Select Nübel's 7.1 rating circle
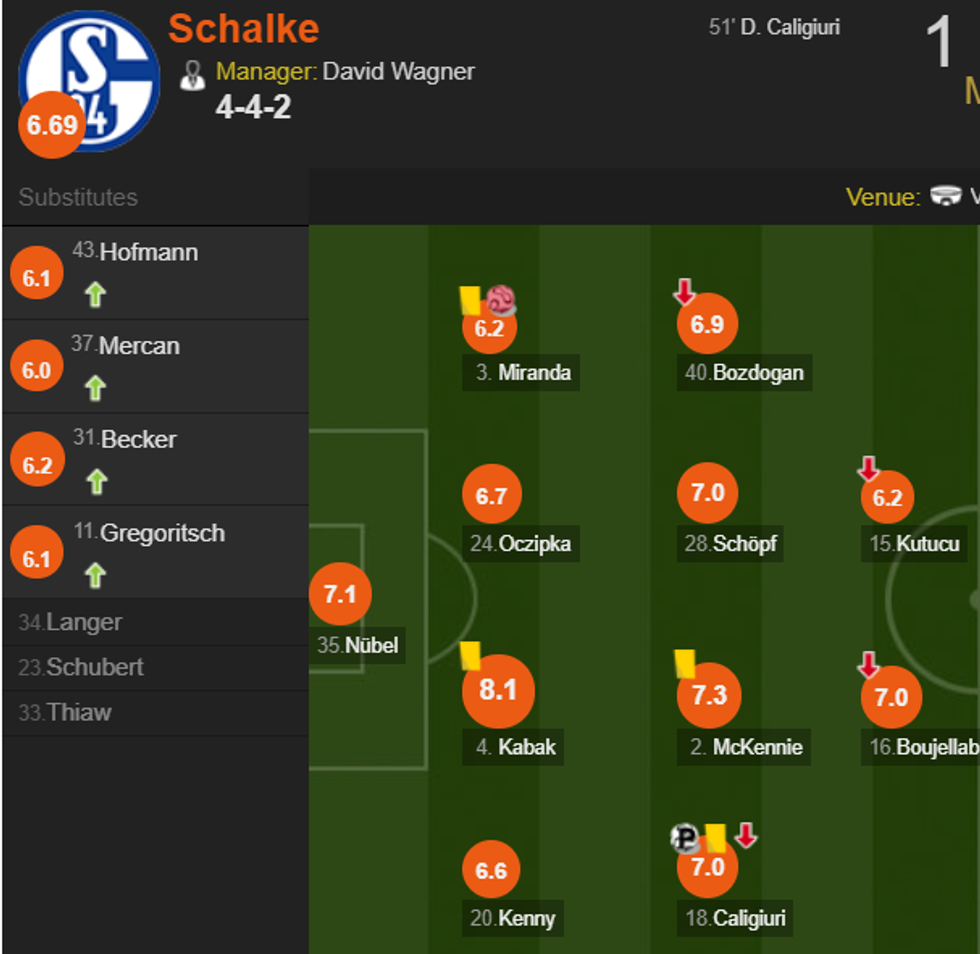Viewport: 980px width, 954px height. click(x=340, y=595)
